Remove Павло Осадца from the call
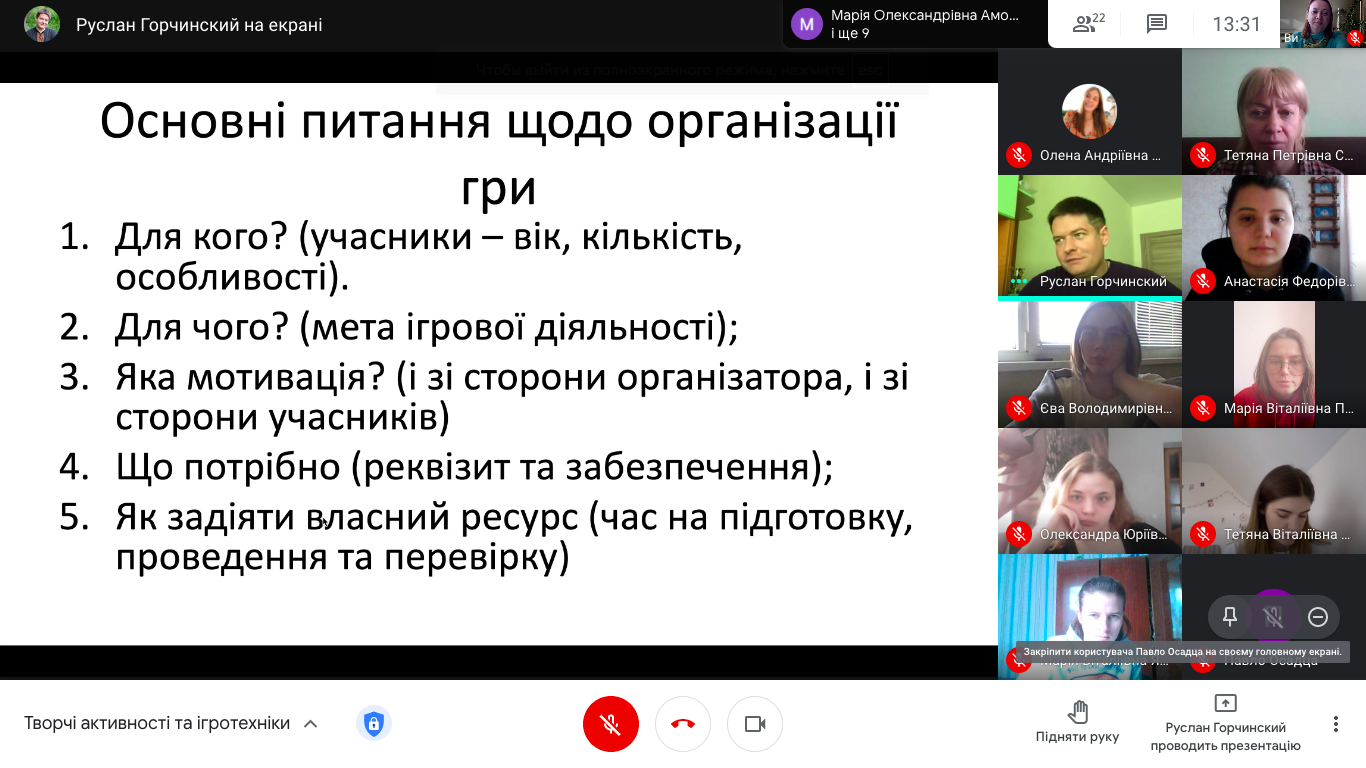1366x768 pixels. point(1317,617)
